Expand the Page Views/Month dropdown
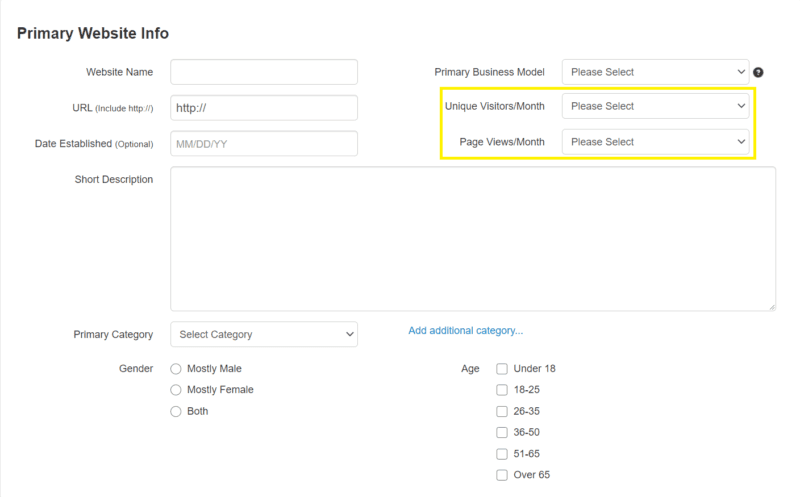 point(656,142)
